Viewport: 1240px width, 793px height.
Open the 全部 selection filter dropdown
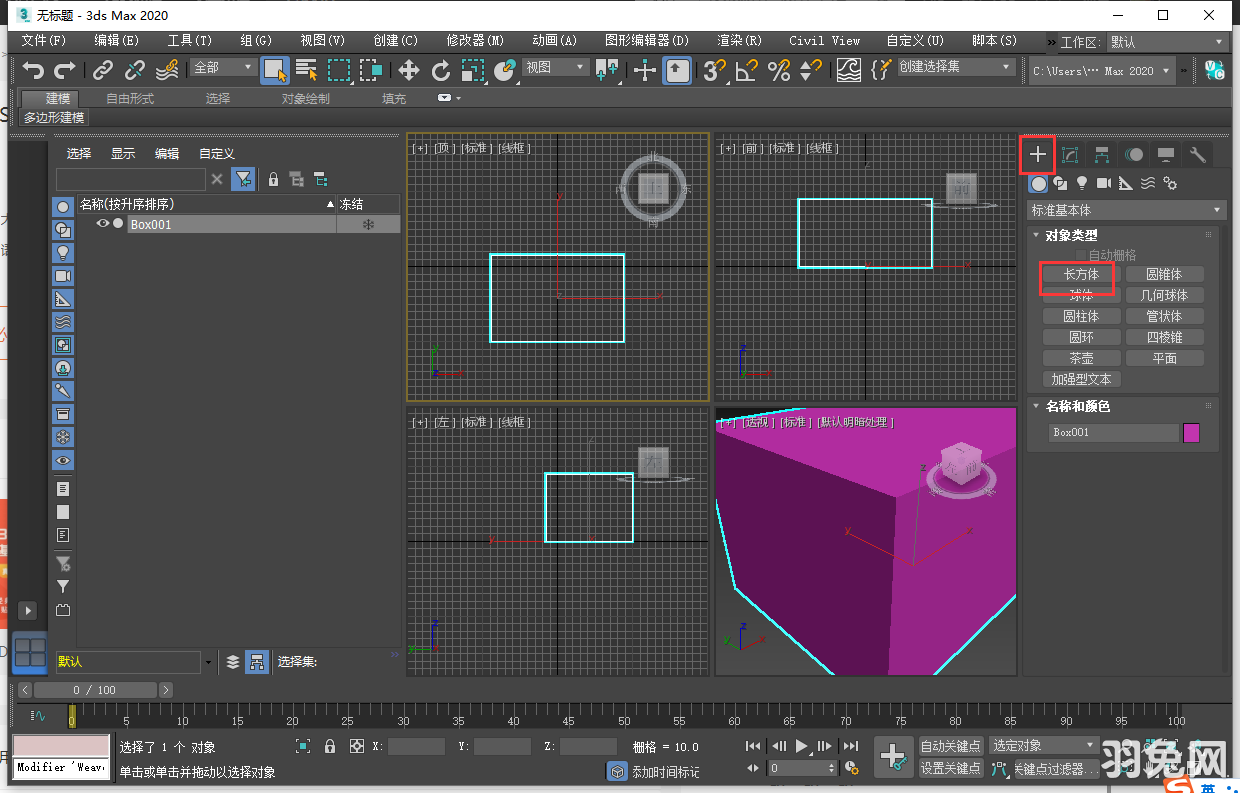(222, 69)
